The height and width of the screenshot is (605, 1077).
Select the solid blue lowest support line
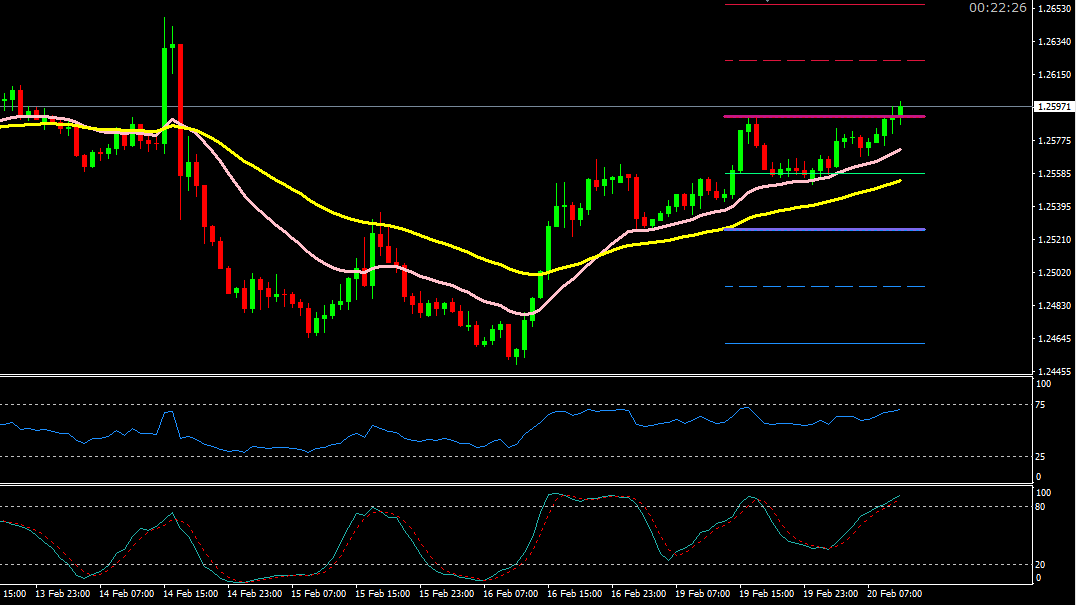click(824, 343)
